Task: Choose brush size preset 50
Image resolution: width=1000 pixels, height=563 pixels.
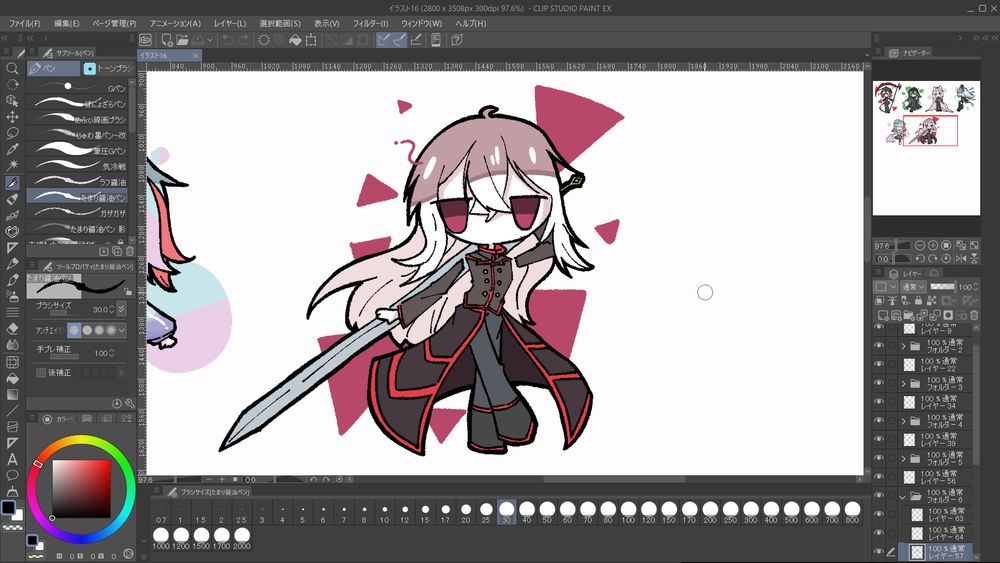Action: [547, 512]
